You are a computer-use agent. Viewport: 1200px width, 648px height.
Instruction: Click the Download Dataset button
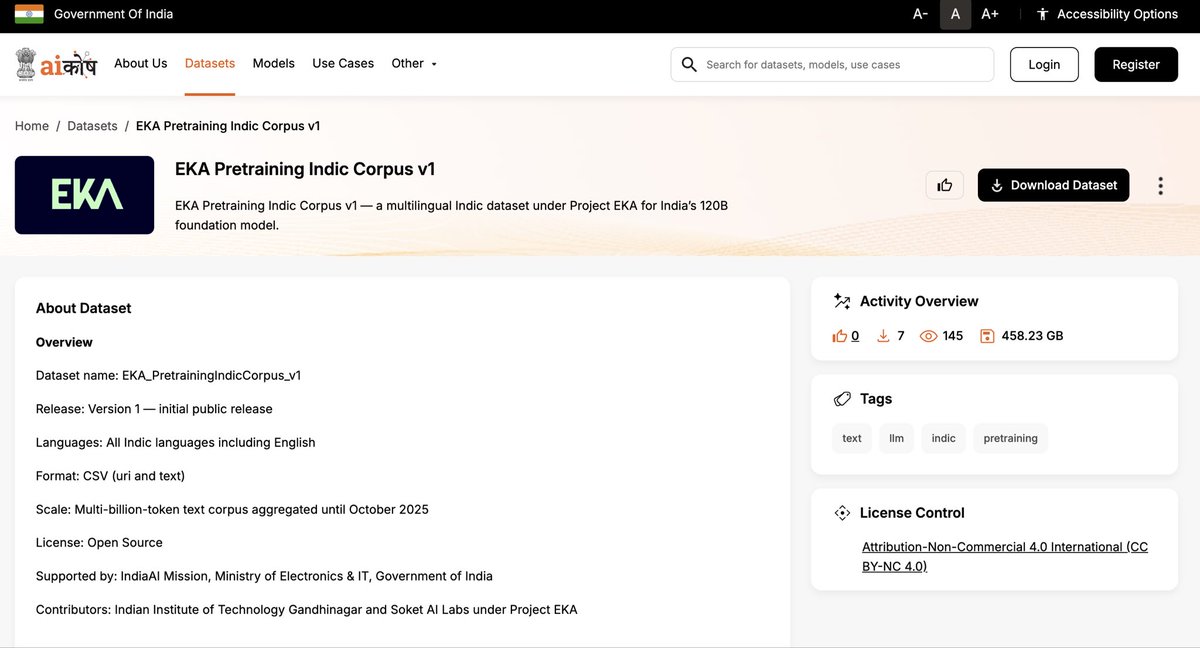(1053, 185)
